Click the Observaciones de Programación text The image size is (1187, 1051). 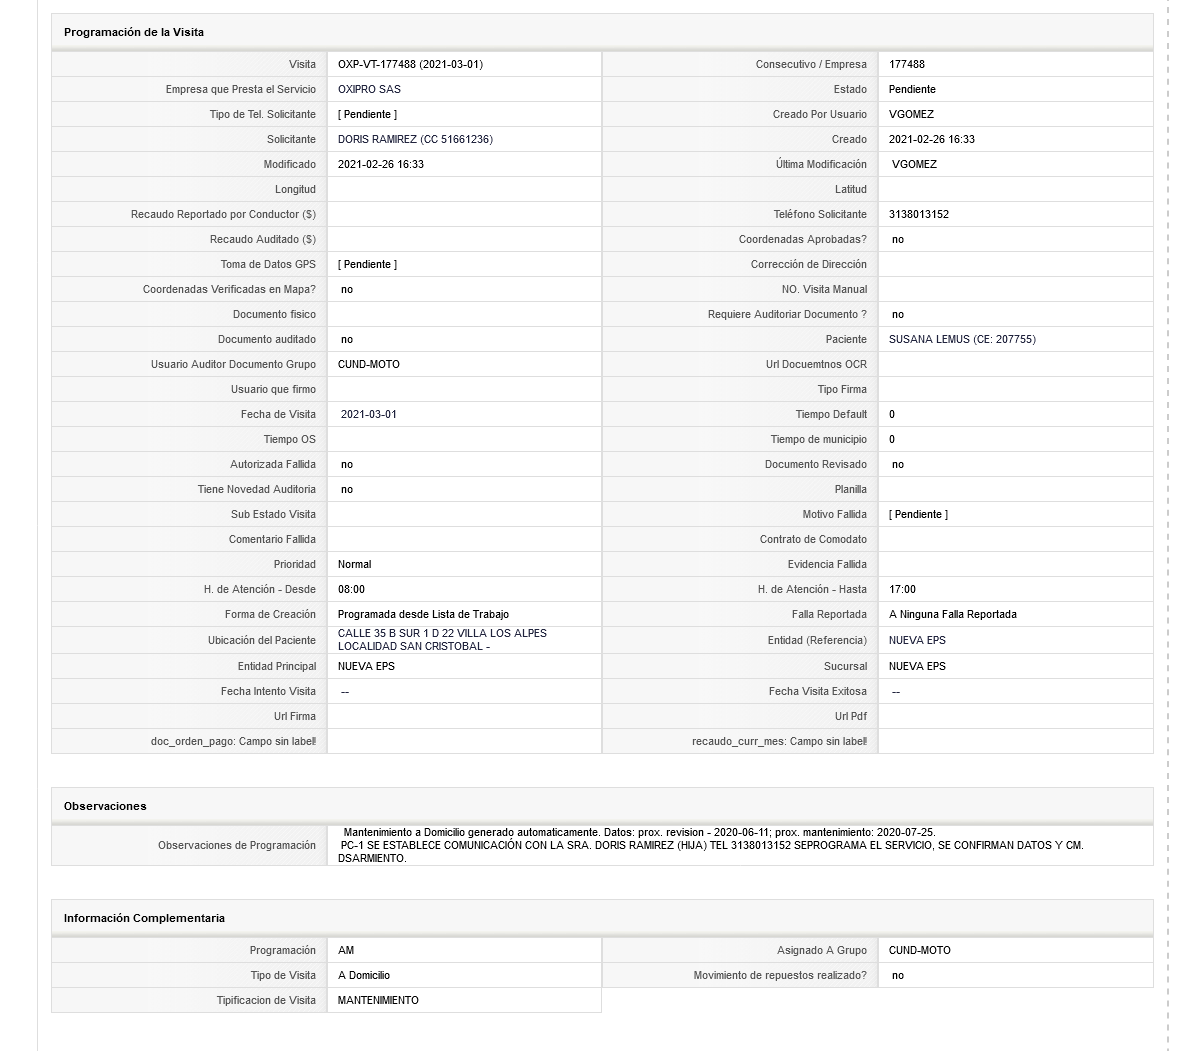coord(711,845)
